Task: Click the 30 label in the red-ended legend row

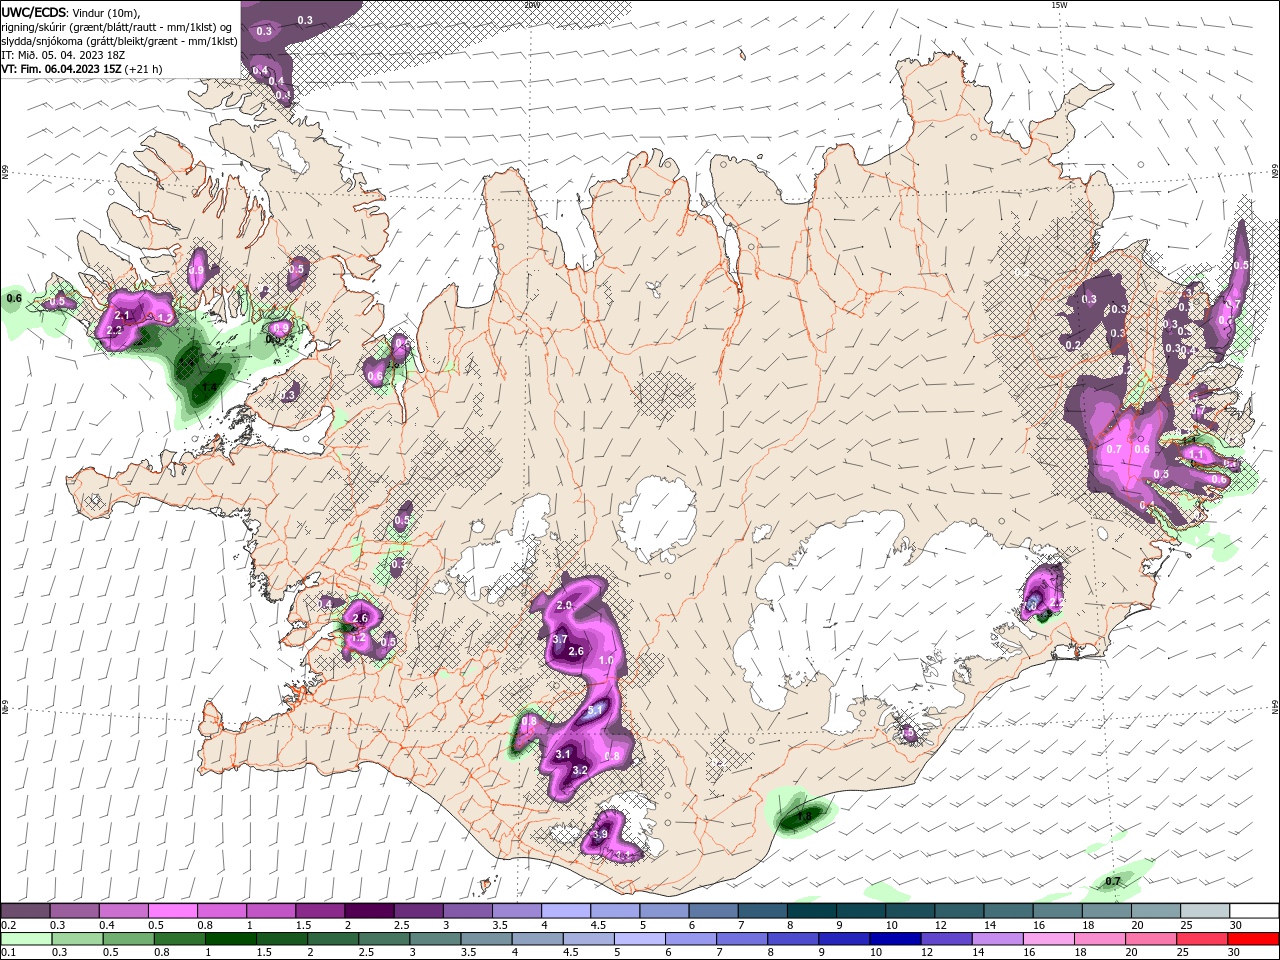Action: pos(1236,952)
